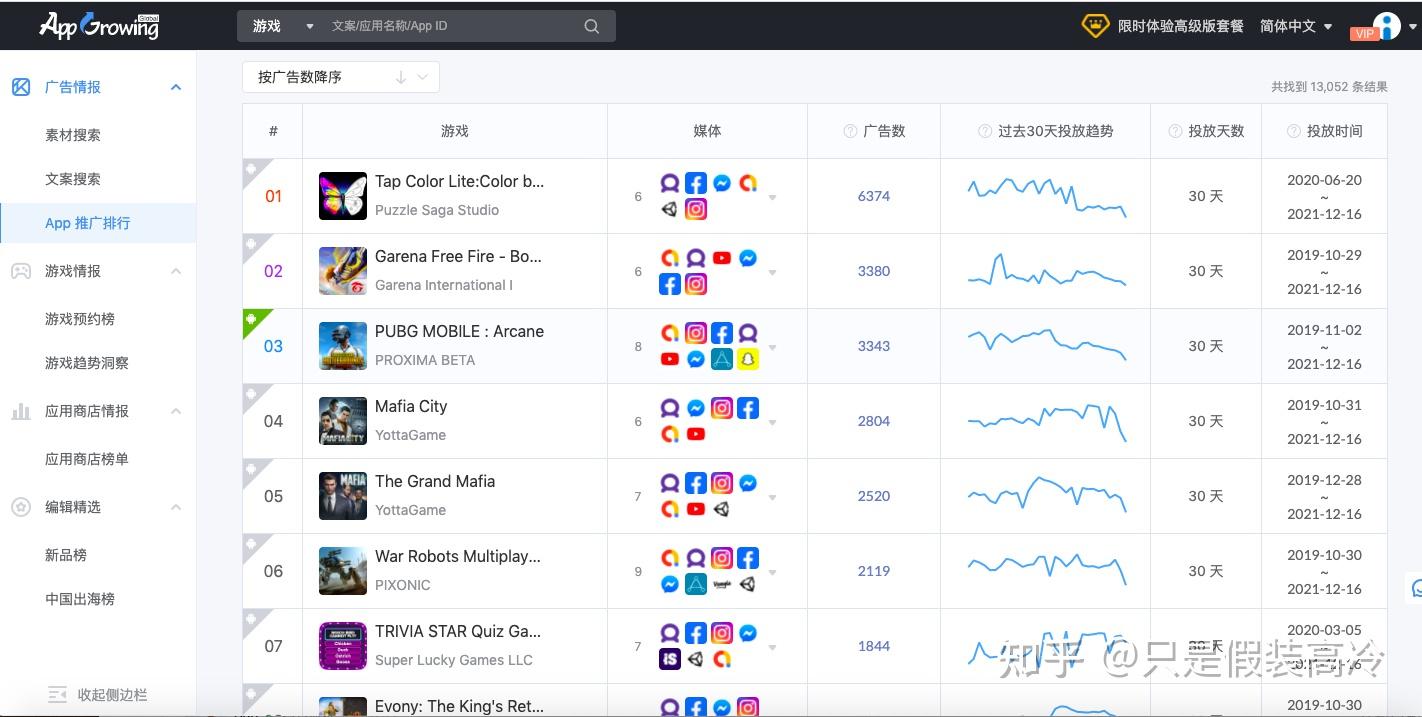
Task: Click the 游戏情报 game controller icon
Action: coord(20,270)
